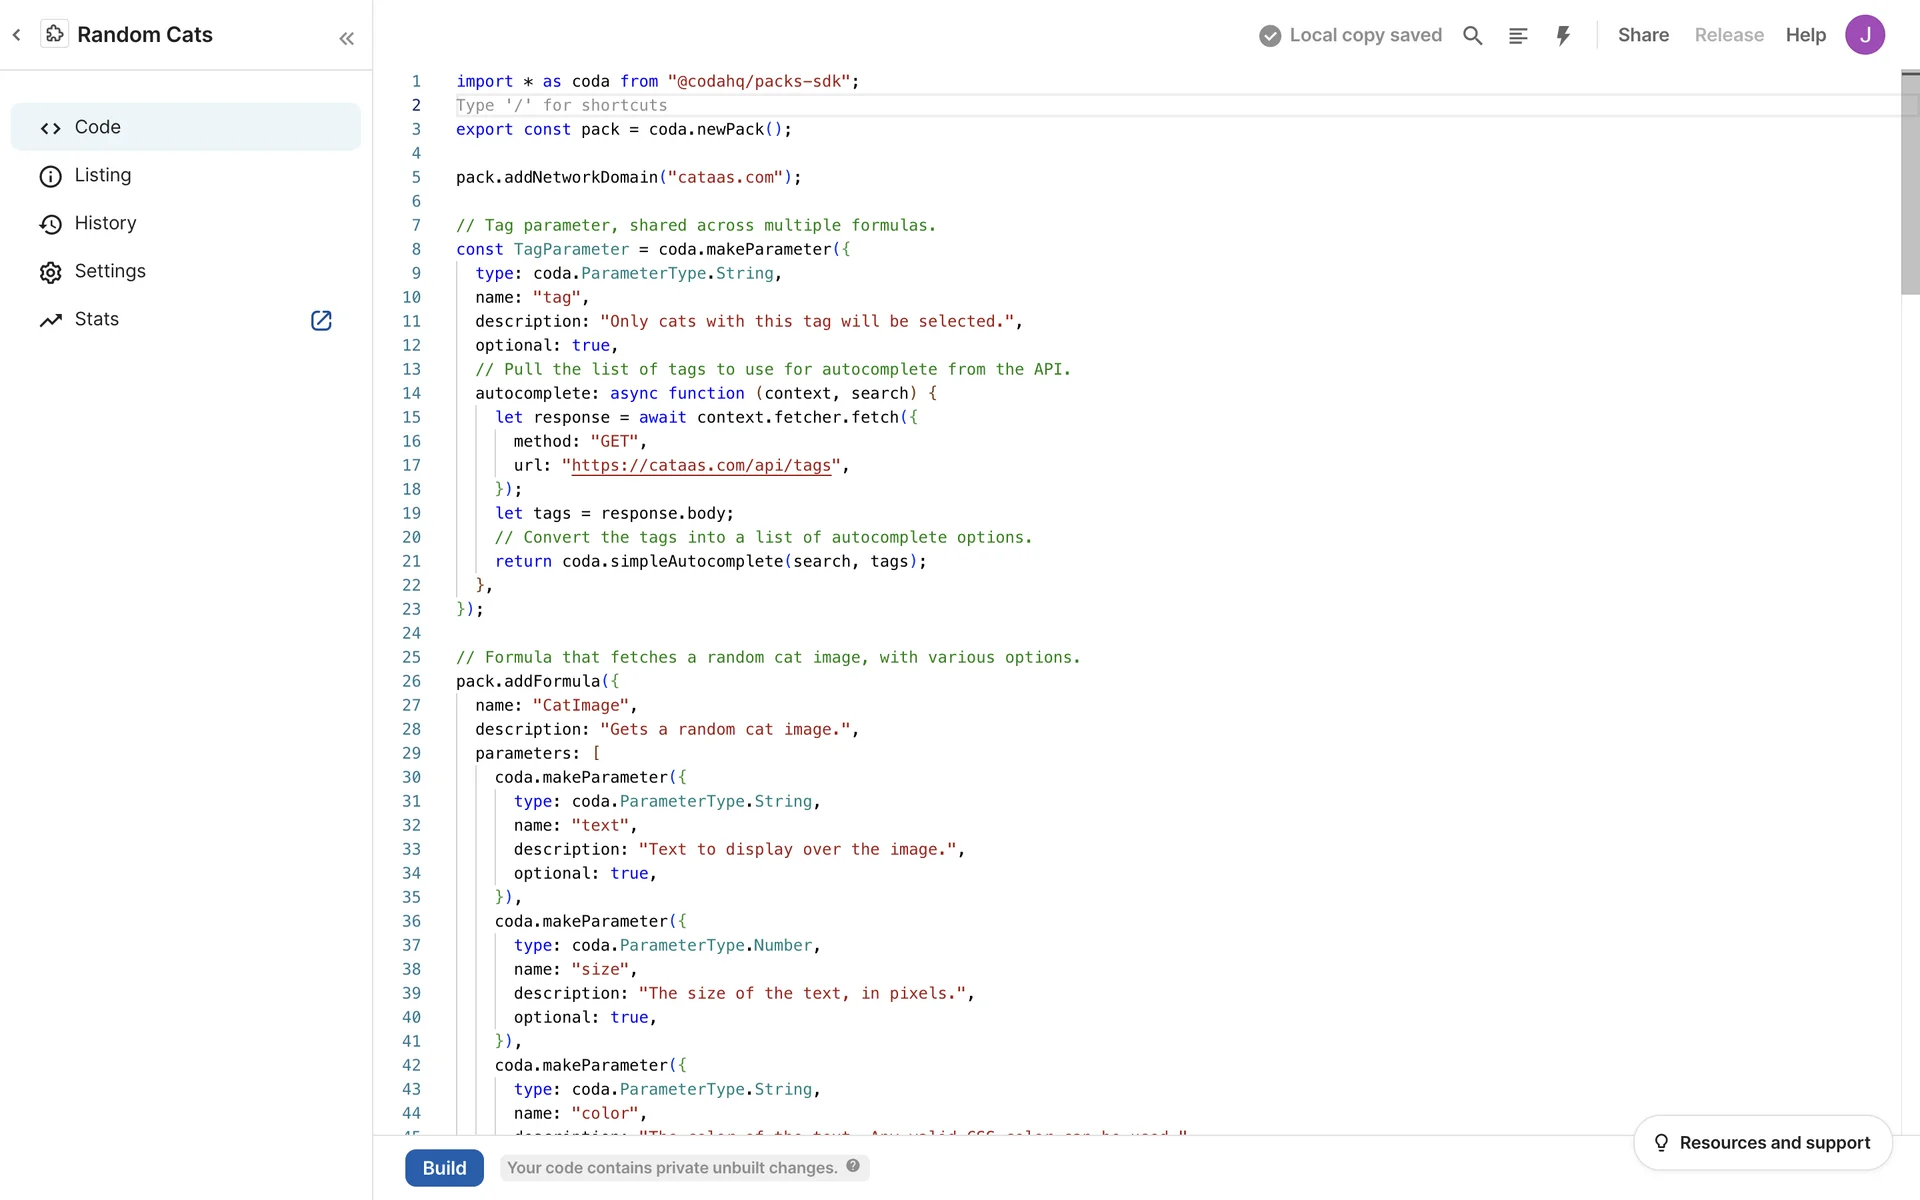The width and height of the screenshot is (1920, 1200).
Task: Open Resources and support panel
Action: (x=1762, y=1142)
